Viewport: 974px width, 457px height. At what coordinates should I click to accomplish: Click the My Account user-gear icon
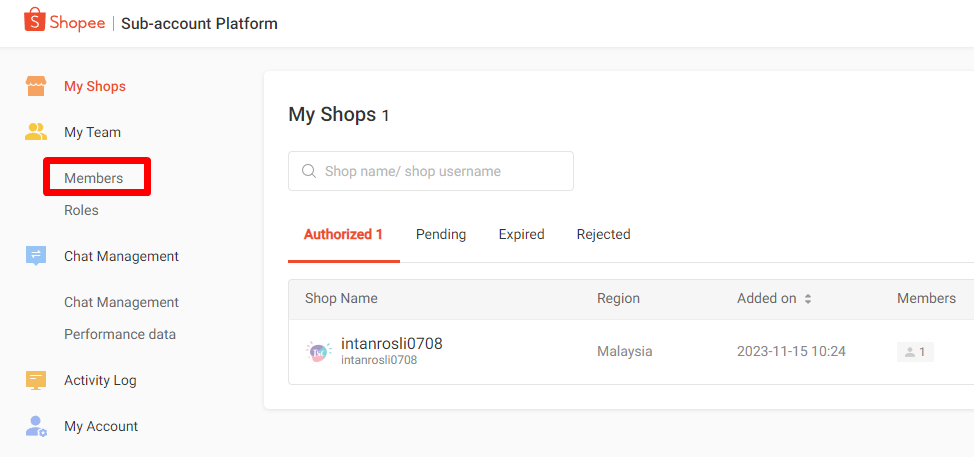tap(36, 426)
